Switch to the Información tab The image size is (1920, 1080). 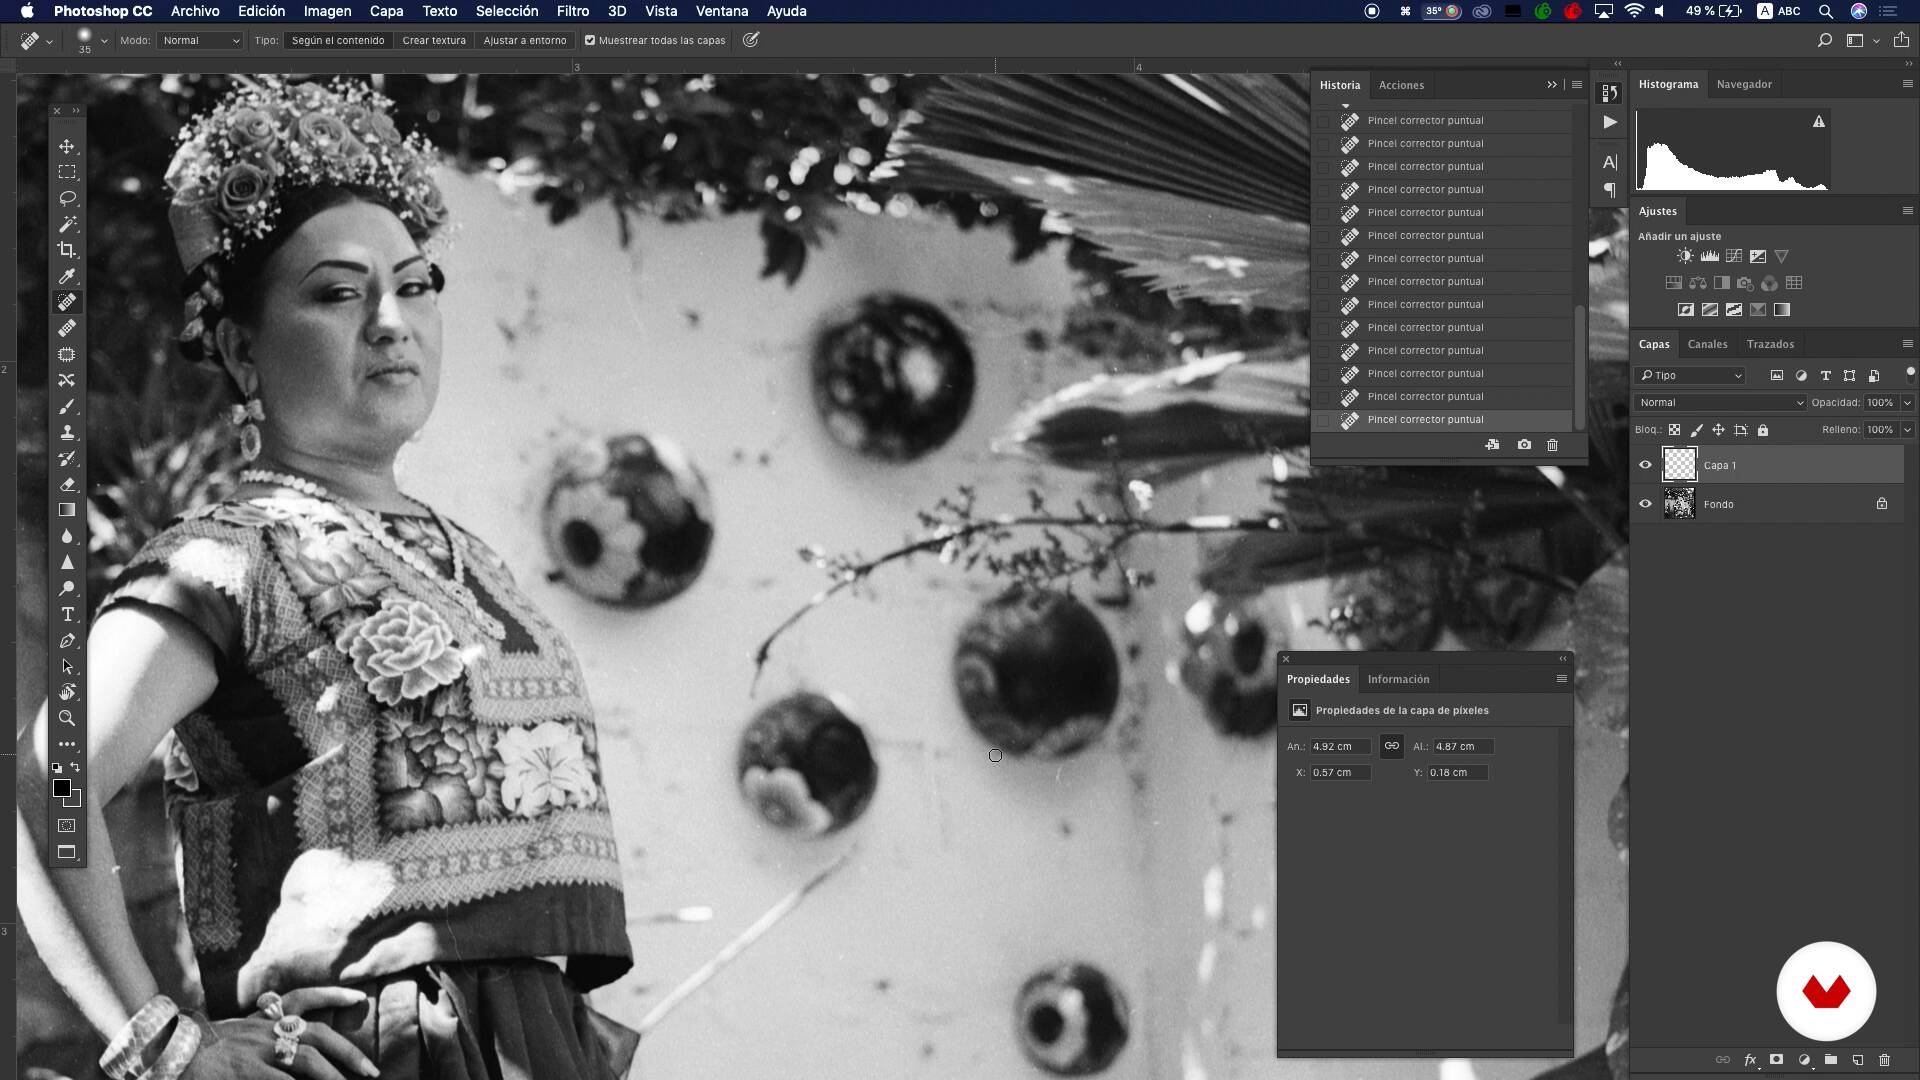pos(1398,679)
